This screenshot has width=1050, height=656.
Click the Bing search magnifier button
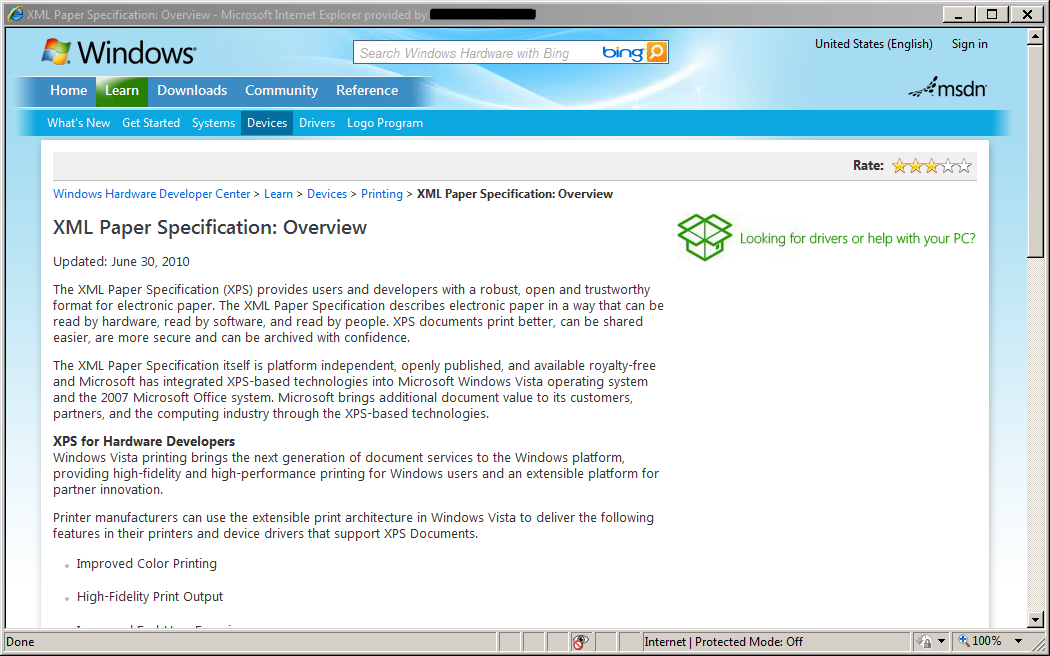coord(657,52)
